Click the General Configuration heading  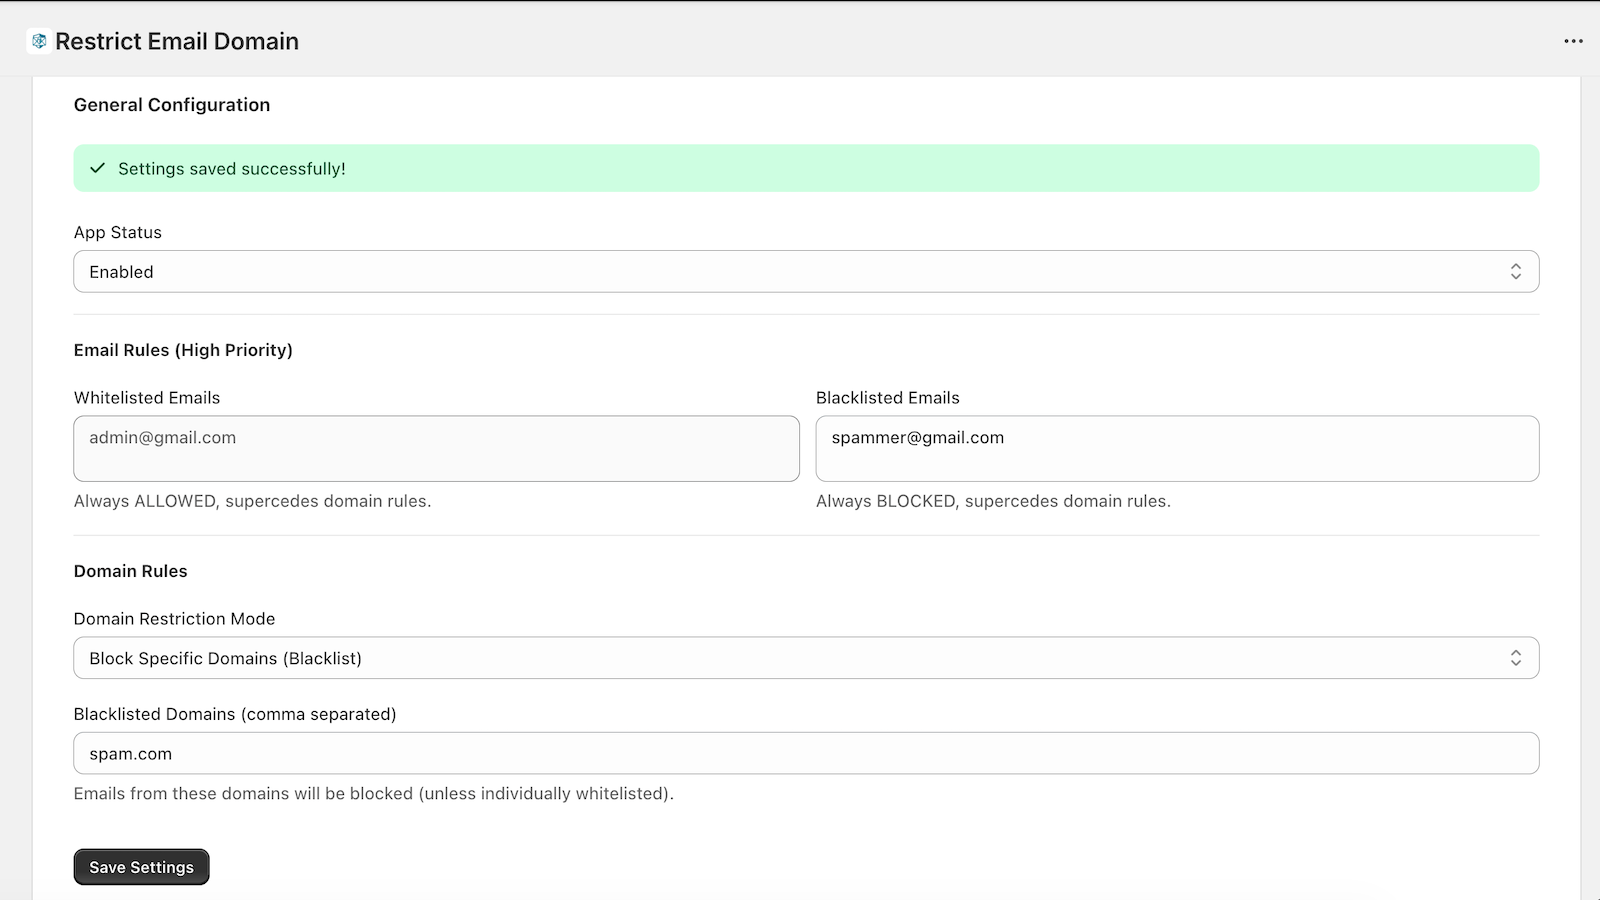coord(172,105)
